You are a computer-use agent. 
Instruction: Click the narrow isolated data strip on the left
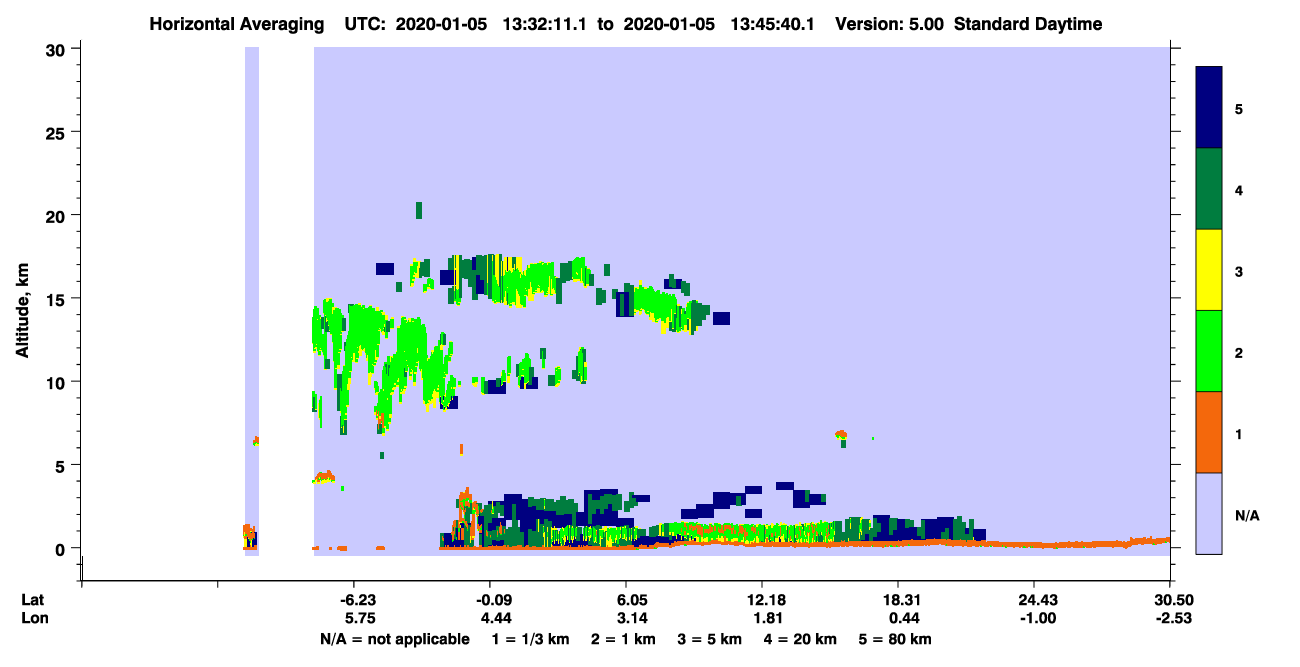(x=252, y=300)
